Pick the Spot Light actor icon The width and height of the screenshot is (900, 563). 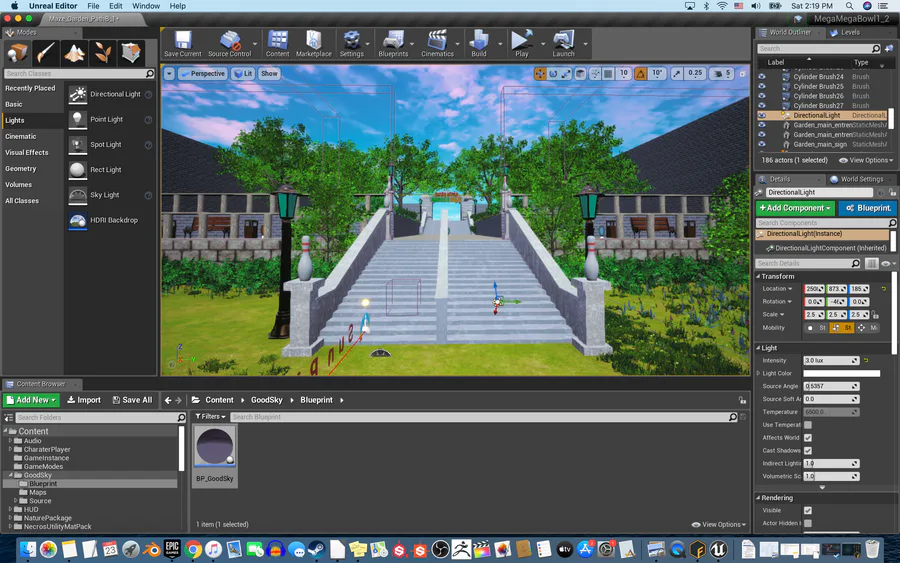point(77,145)
